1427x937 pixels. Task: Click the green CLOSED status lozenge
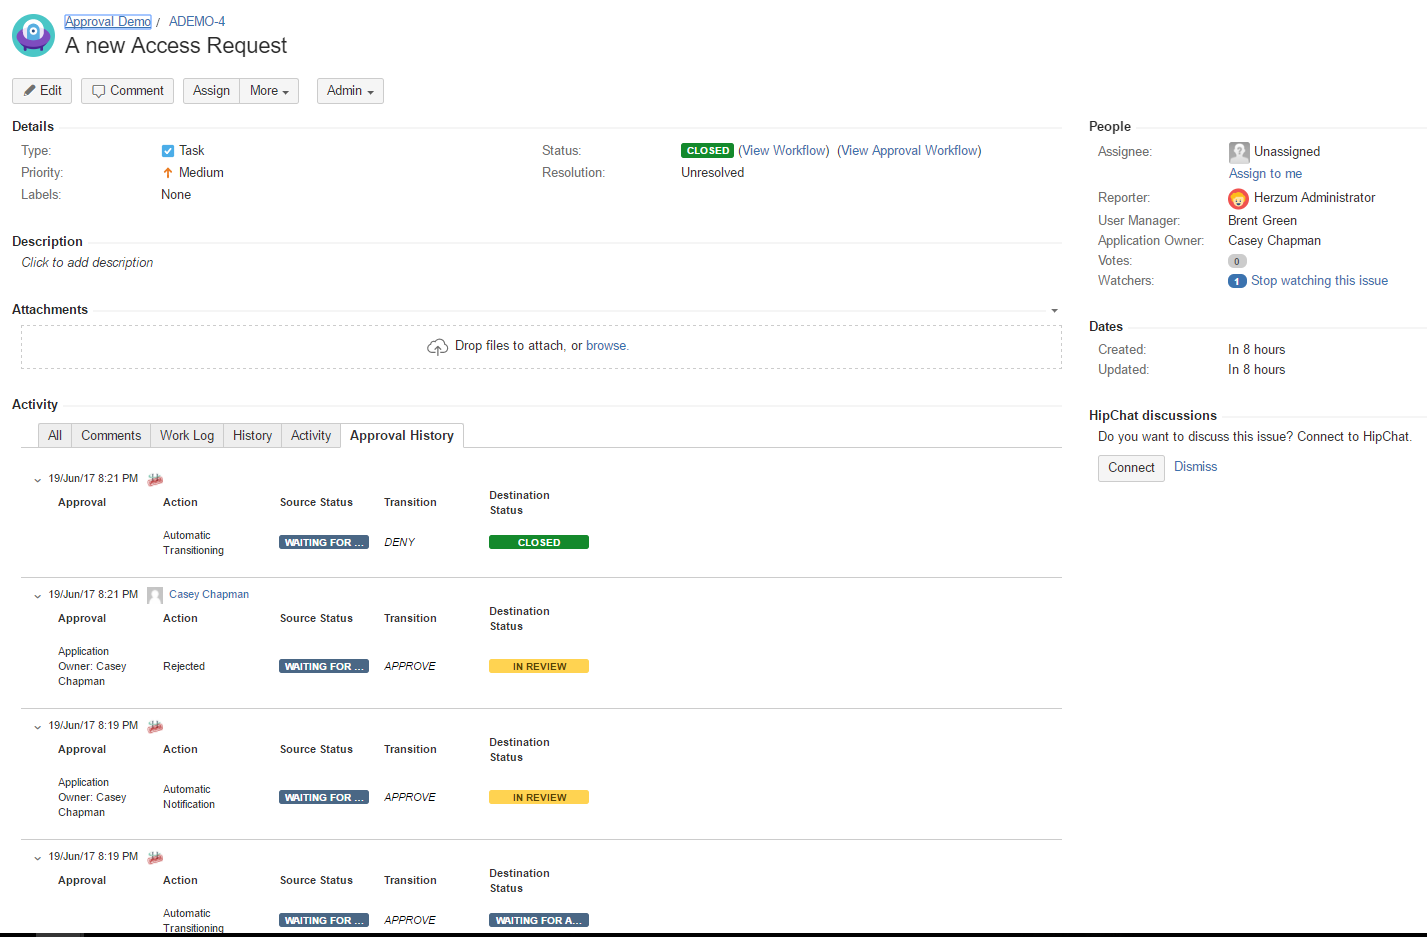(x=708, y=151)
